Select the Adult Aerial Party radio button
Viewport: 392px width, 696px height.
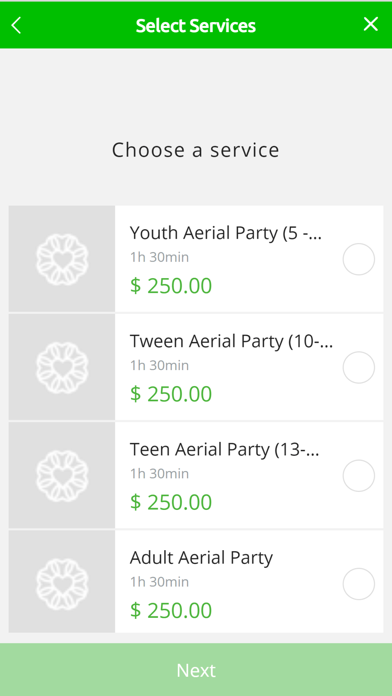tap(359, 584)
